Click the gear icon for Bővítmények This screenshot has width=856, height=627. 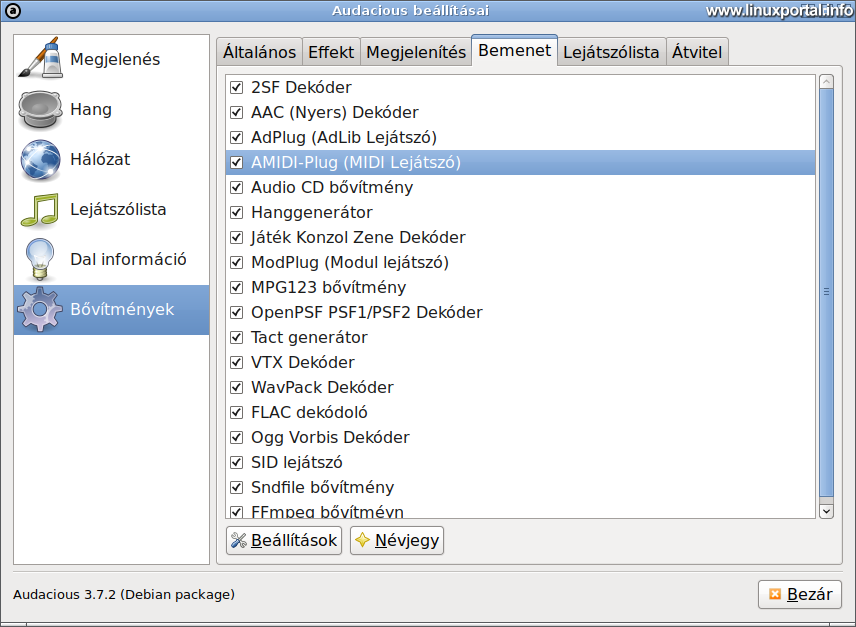coord(39,309)
